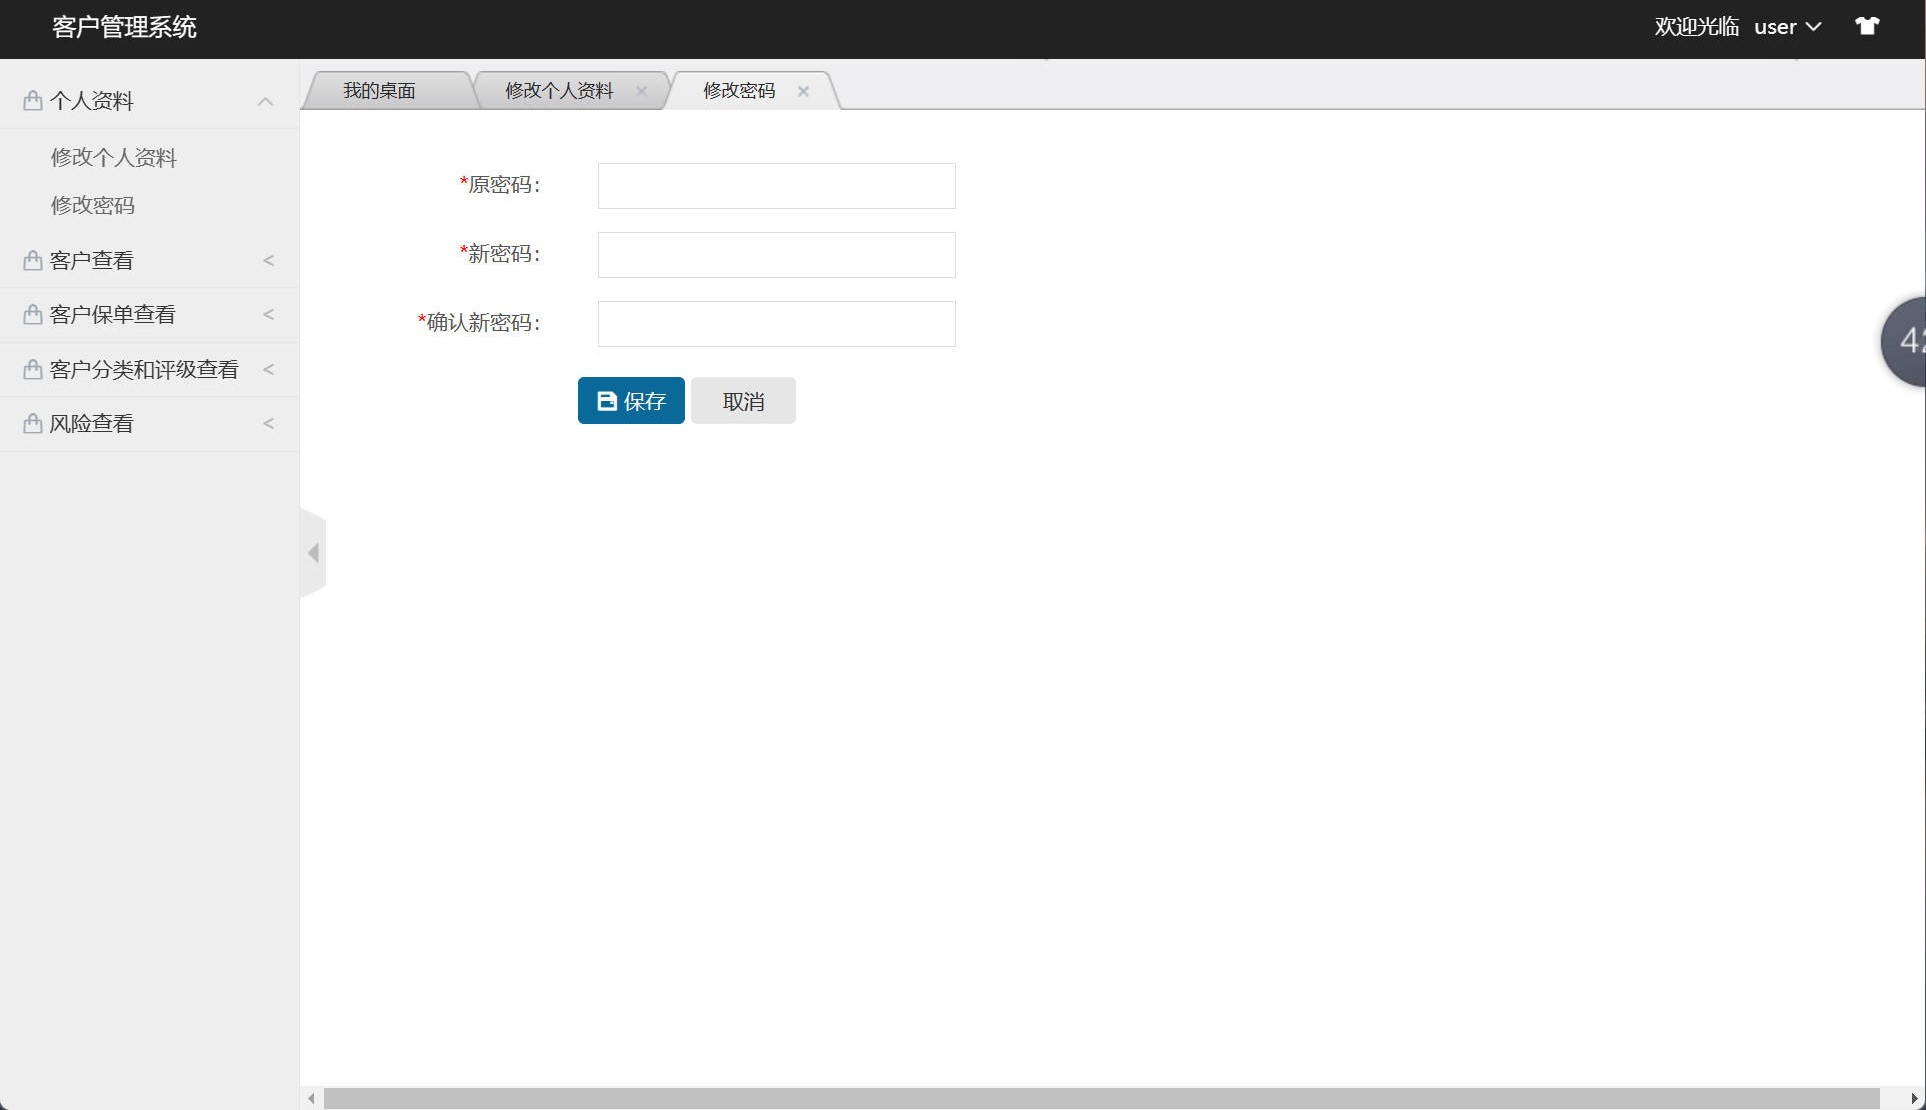Click lock icon beside 客户查看
1926x1110 pixels.
click(x=32, y=261)
